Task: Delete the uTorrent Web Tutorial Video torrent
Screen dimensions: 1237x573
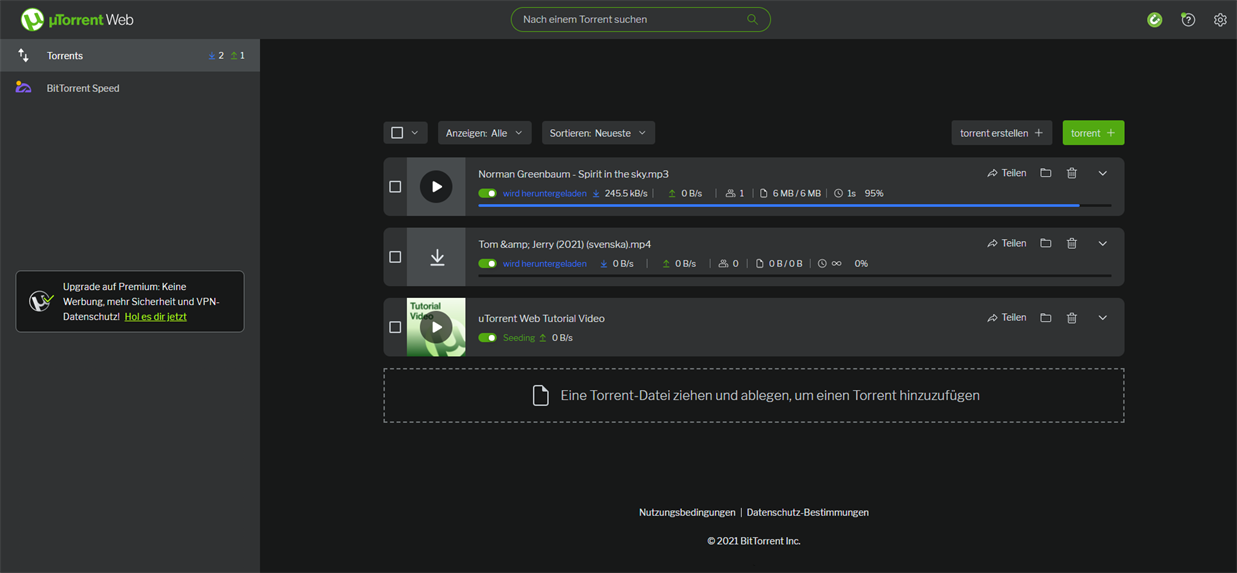Action: point(1072,317)
